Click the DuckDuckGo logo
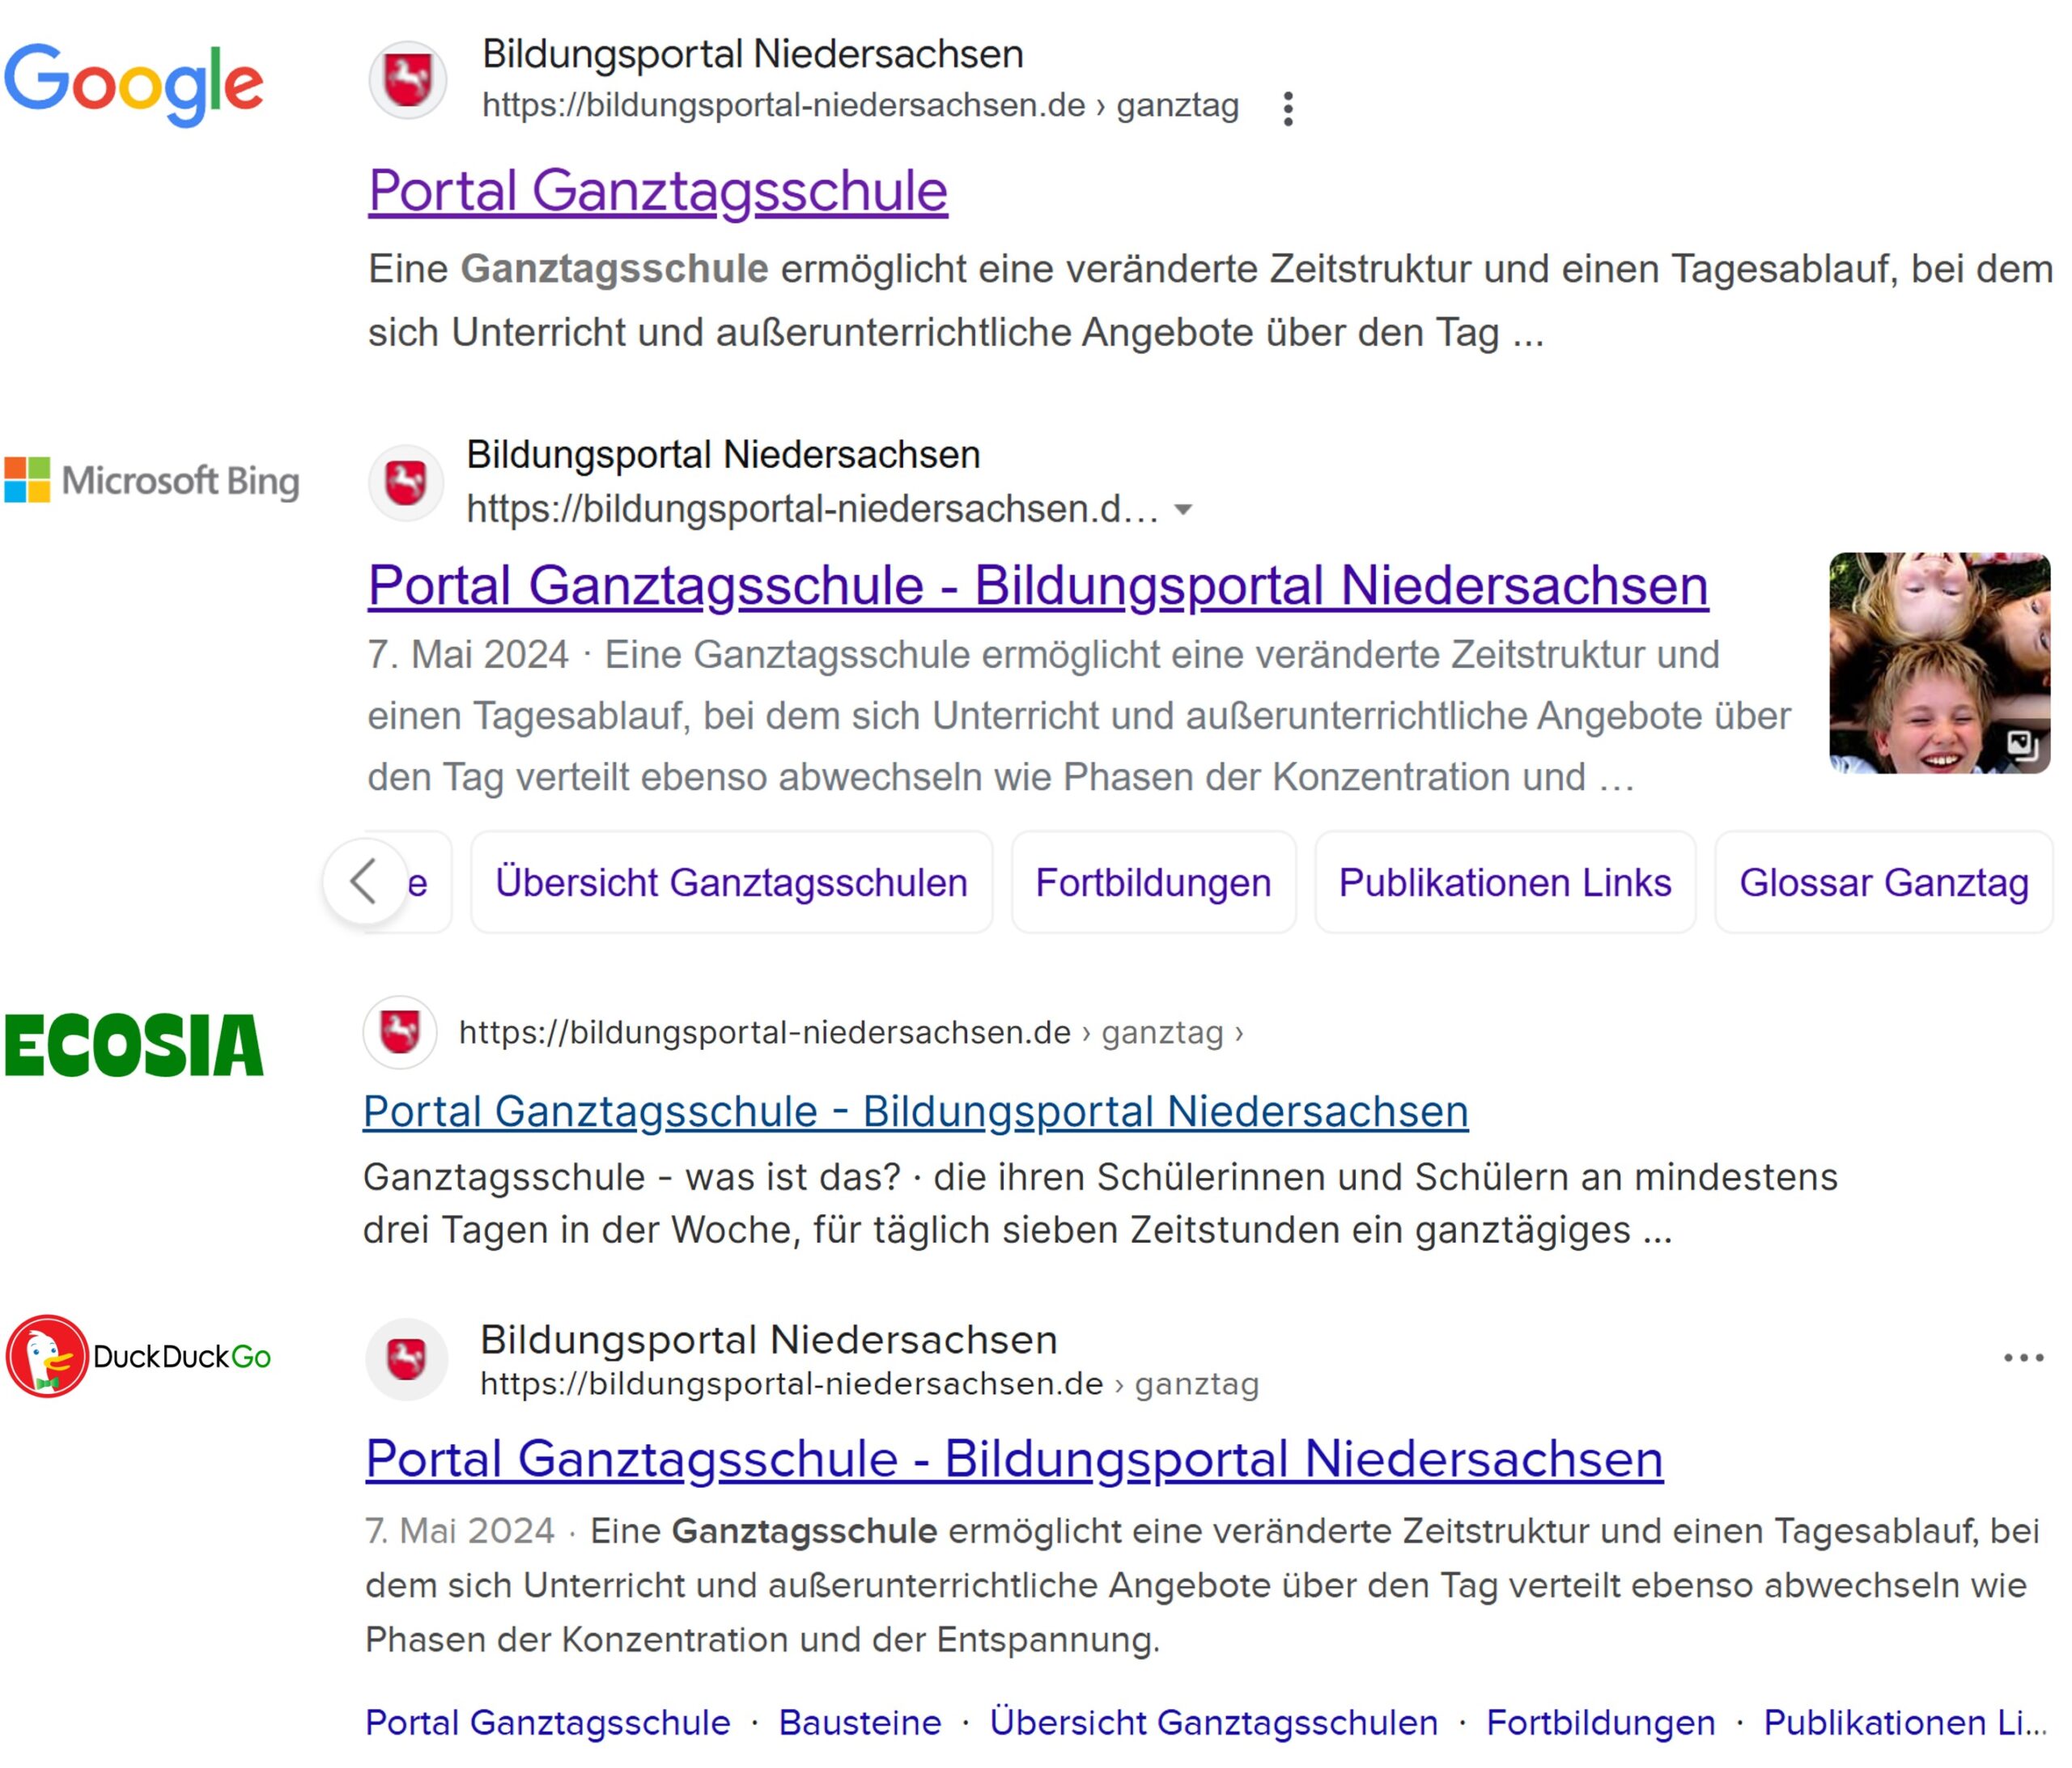The width and height of the screenshot is (2072, 1768). pyautogui.click(x=138, y=1356)
